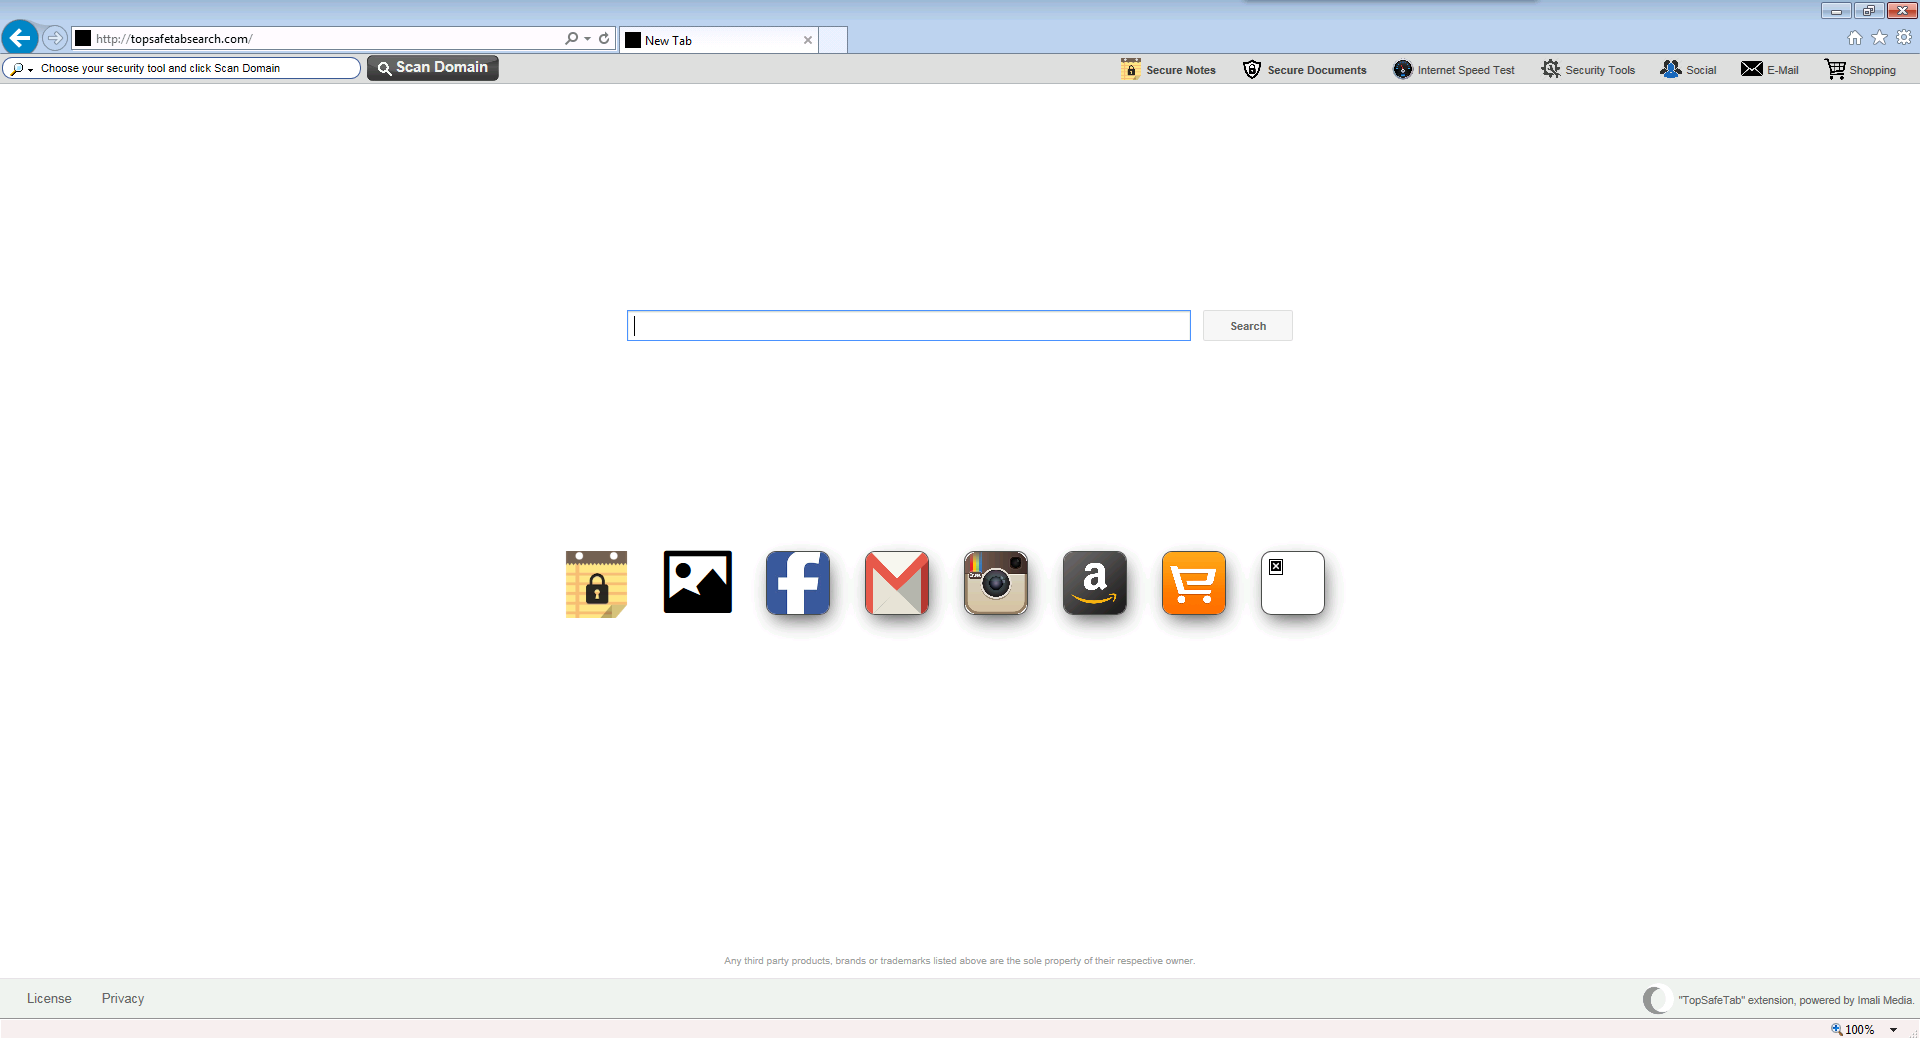Select the New Tab tab
Viewport: 1920px width, 1038px height.
[718, 40]
